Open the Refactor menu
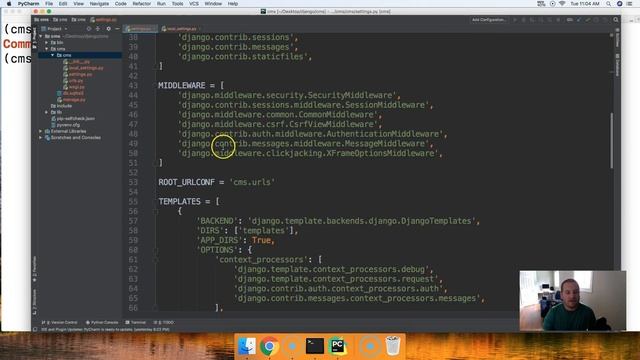This screenshot has height=360, width=640. [142, 4]
